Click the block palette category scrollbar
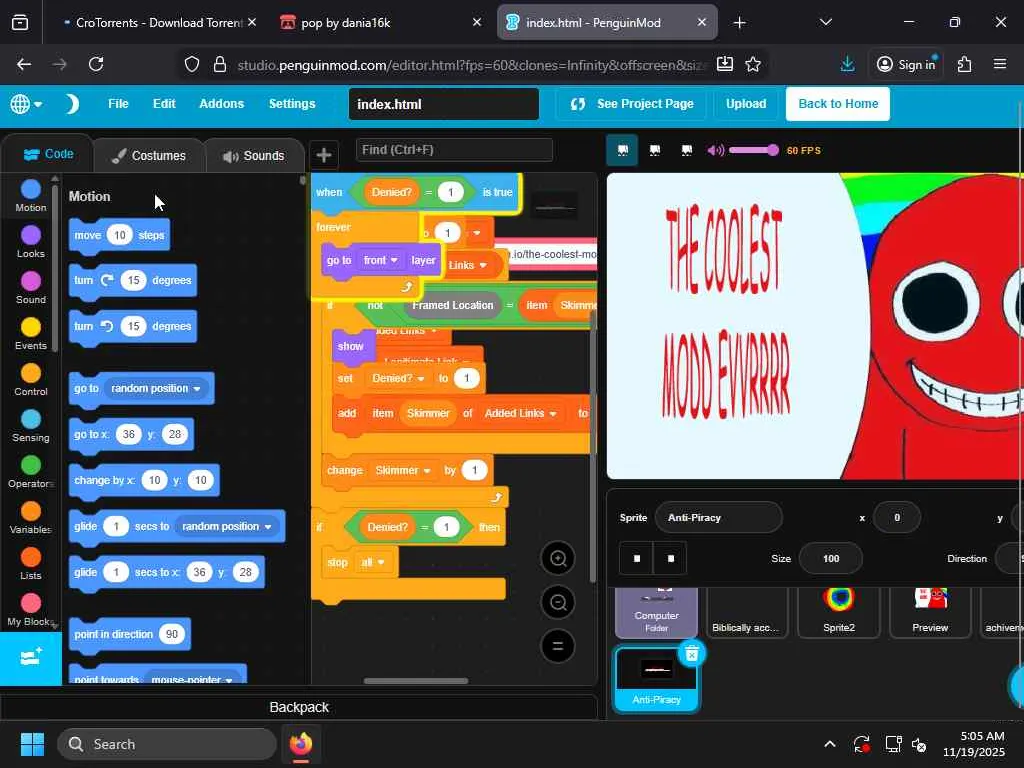This screenshot has height=768, width=1024. click(x=55, y=266)
